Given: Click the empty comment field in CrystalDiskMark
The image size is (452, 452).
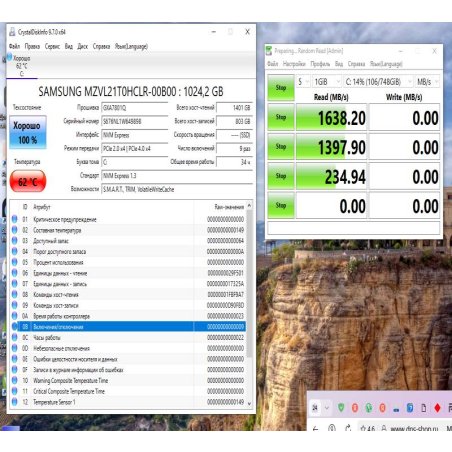Looking at the screenshot, I should point(353,228).
